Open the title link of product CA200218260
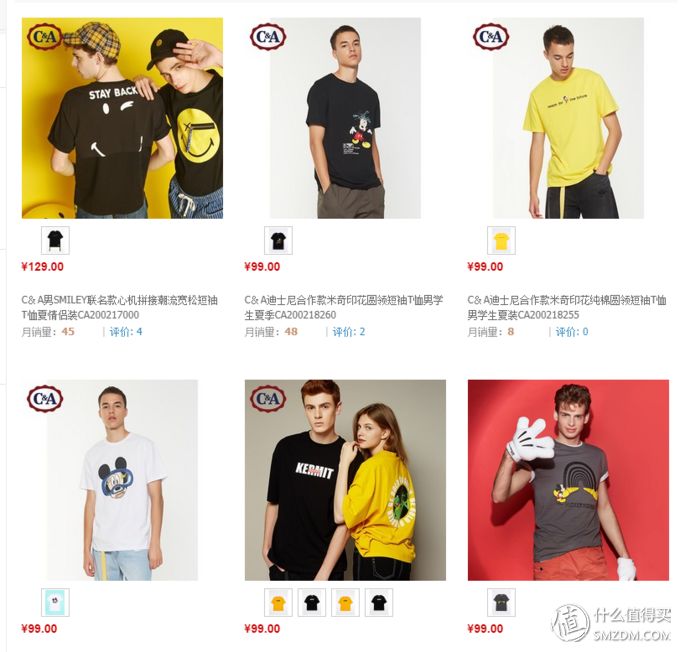Screen dimensions: 680x652 pyautogui.click(x=343, y=307)
